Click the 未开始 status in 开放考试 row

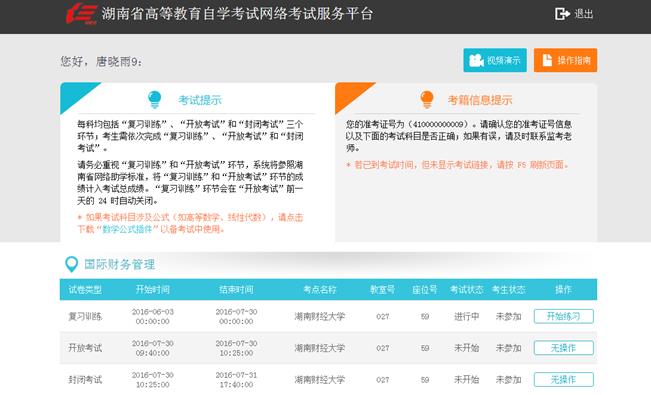[x=467, y=348]
